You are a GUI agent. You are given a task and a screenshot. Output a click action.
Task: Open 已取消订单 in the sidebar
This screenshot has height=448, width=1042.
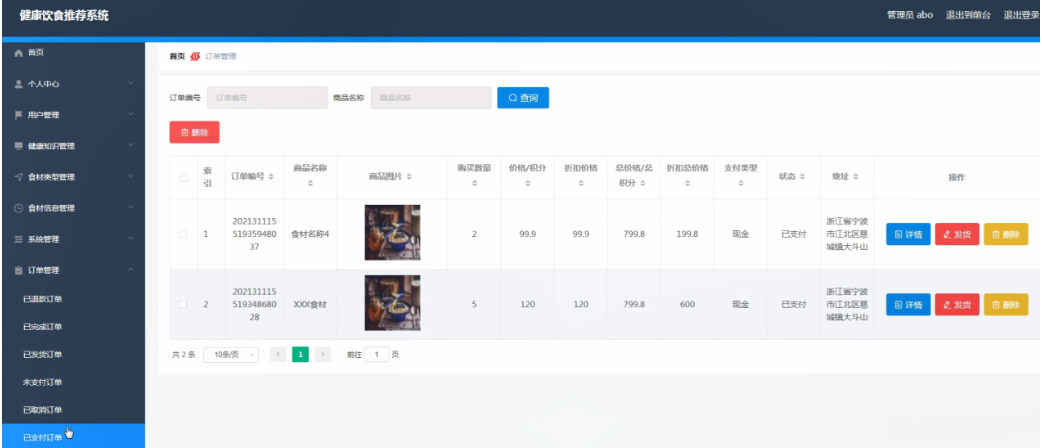42,409
